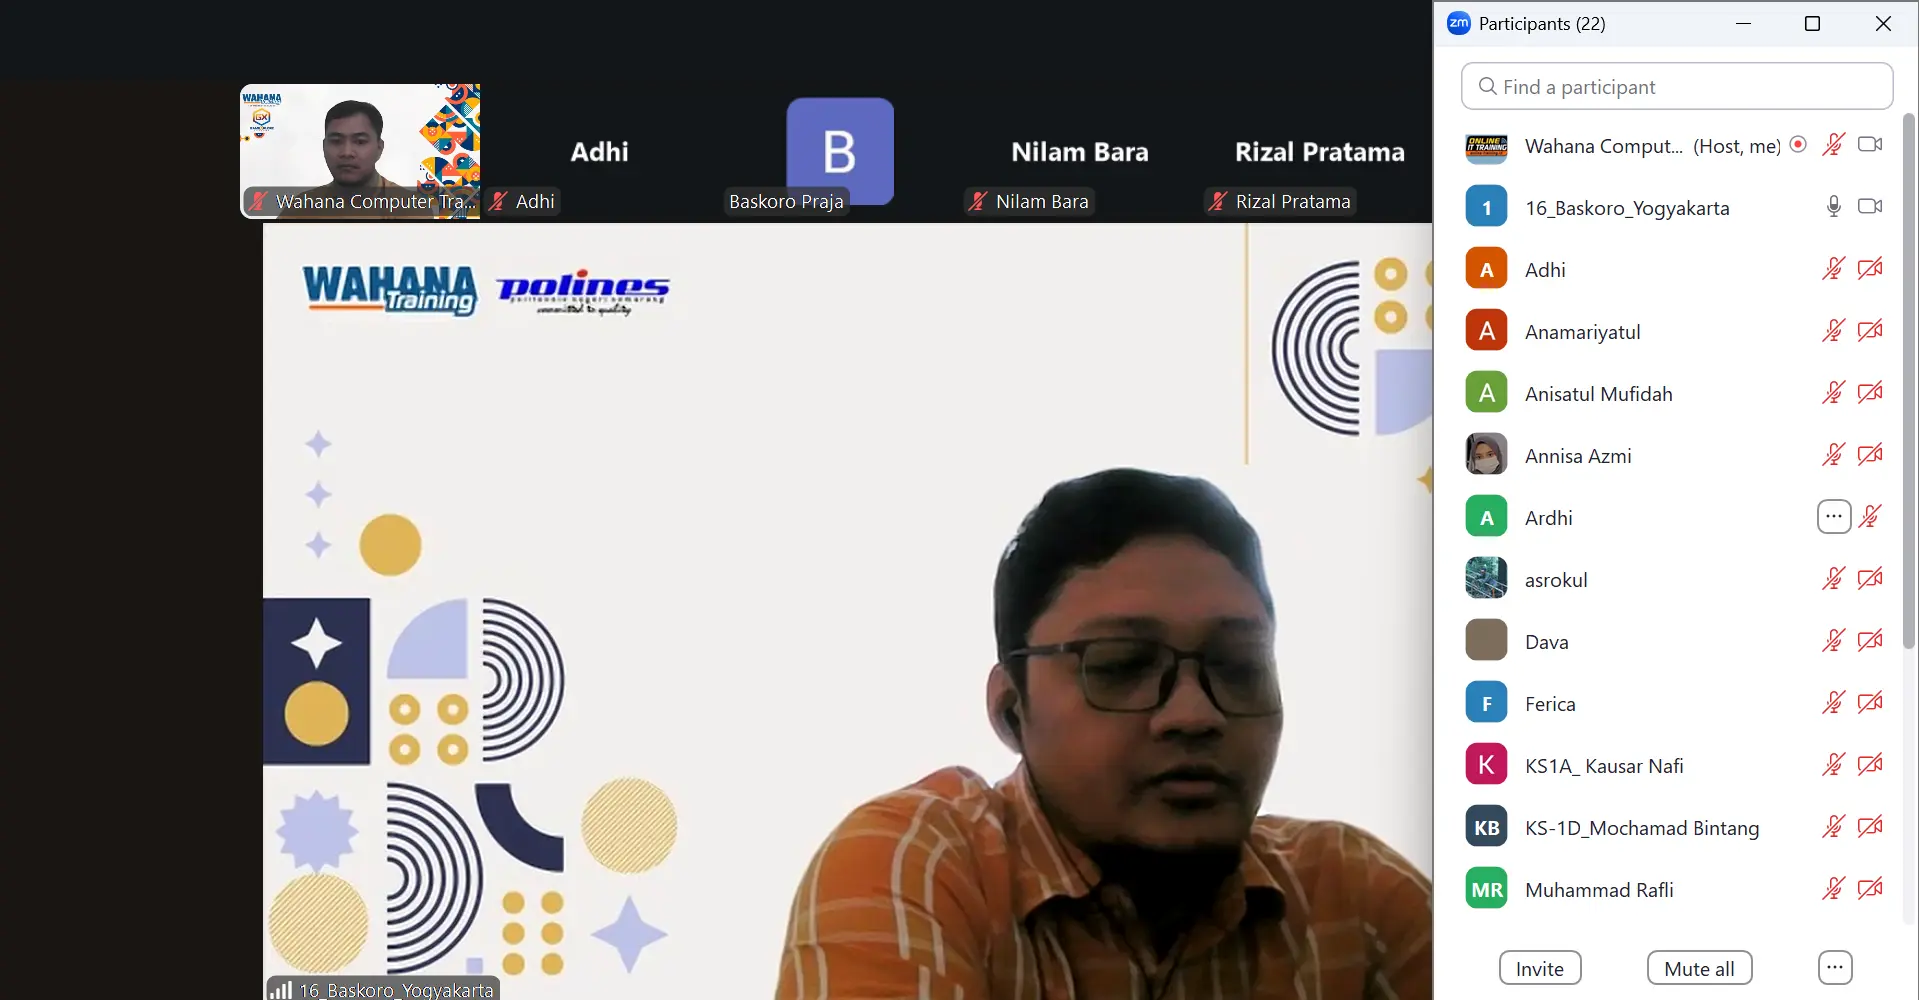
Task: Mute 16_Baskoro_Yogyakarta's microphone
Action: click(1833, 207)
